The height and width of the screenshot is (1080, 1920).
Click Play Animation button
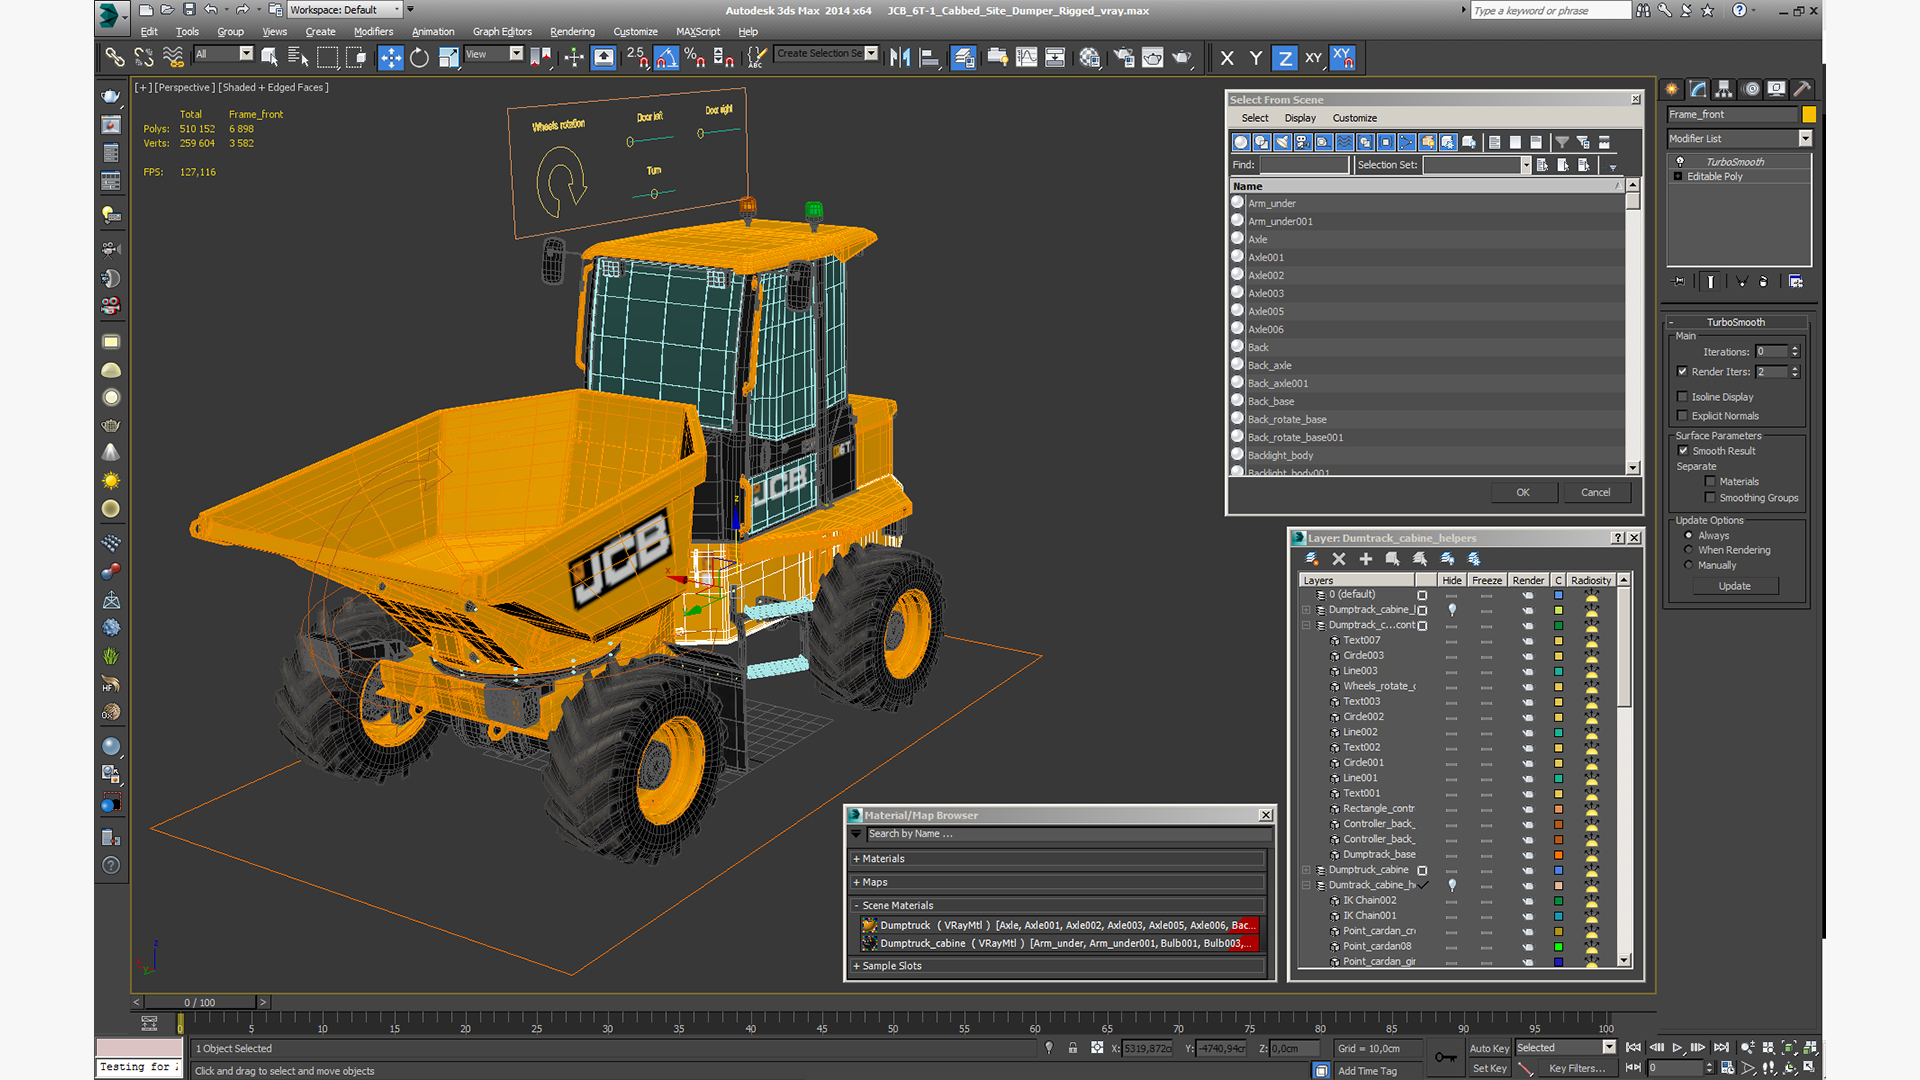[1677, 1048]
